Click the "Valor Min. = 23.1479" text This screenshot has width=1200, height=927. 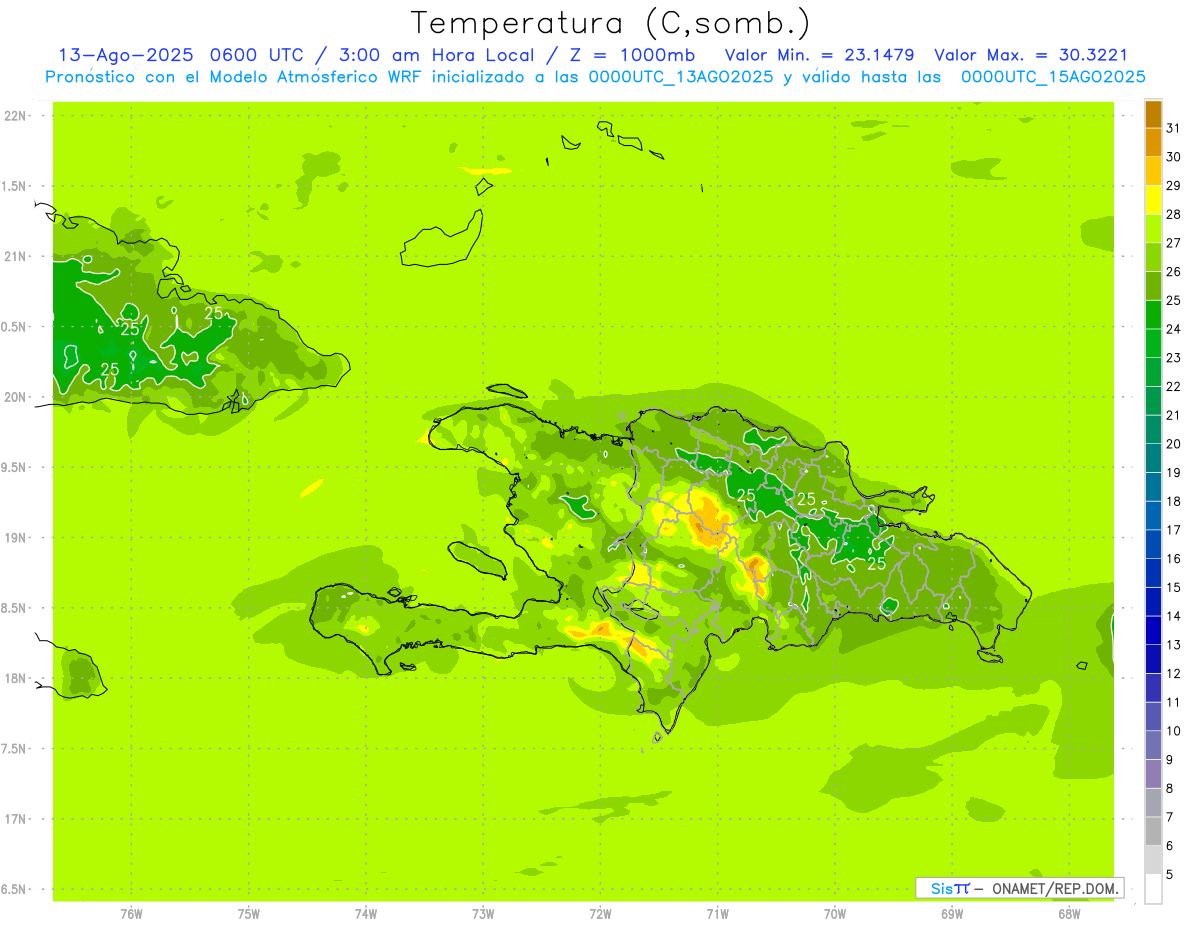819,55
